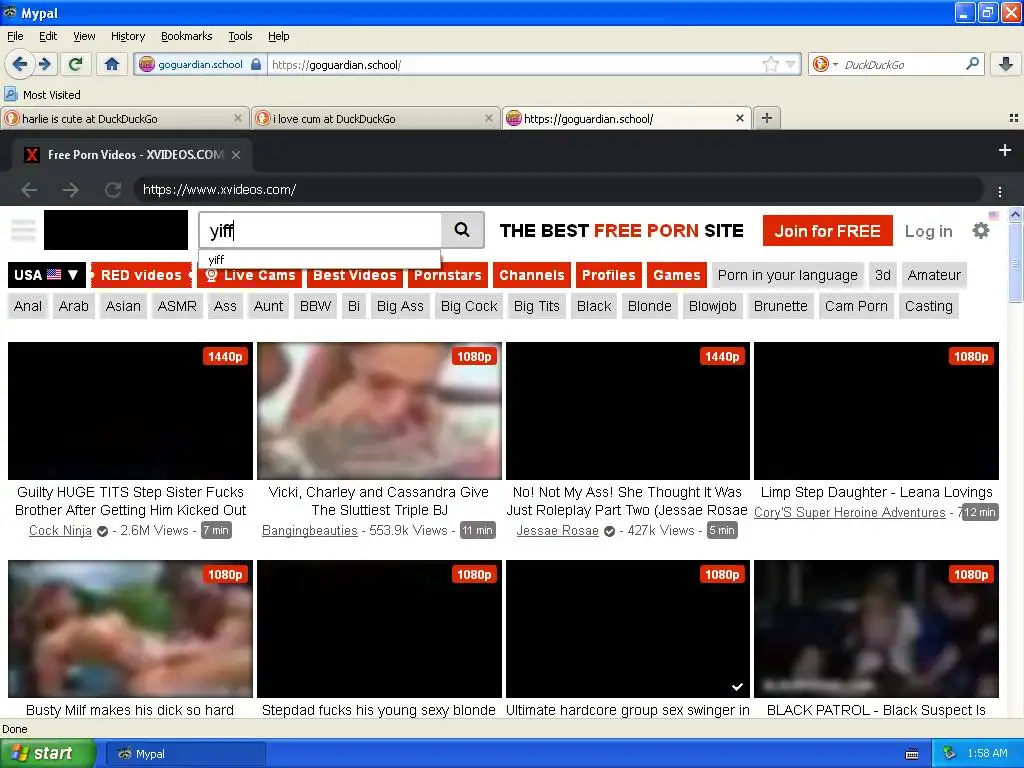Open the inner browser three-dot menu

[999, 191]
